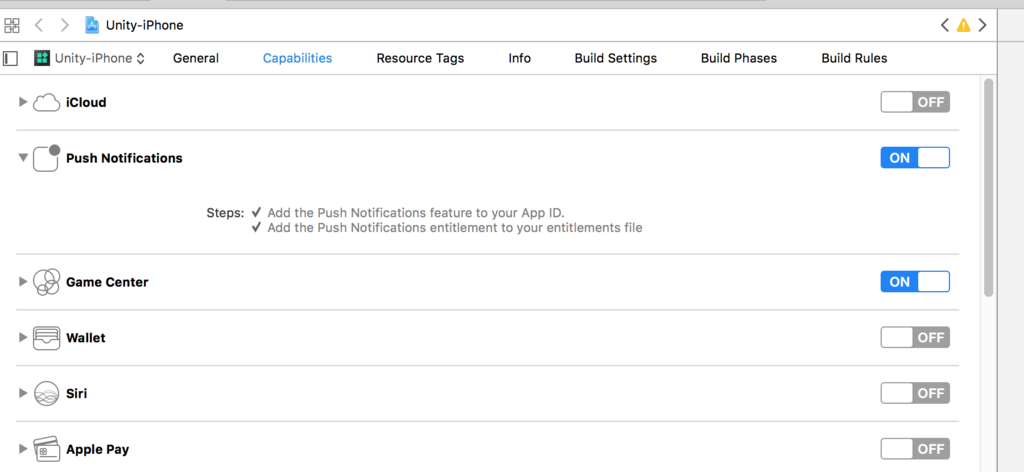Click the 'Add the Push Notifications entitlement' step

[455, 228]
